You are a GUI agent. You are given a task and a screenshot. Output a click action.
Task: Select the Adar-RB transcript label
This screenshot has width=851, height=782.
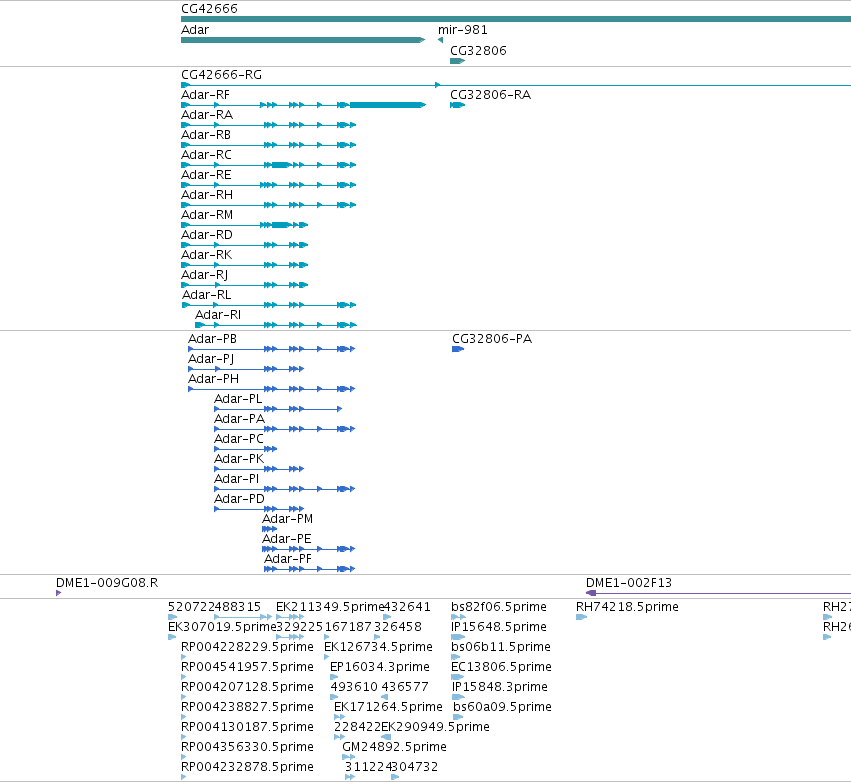tap(206, 135)
